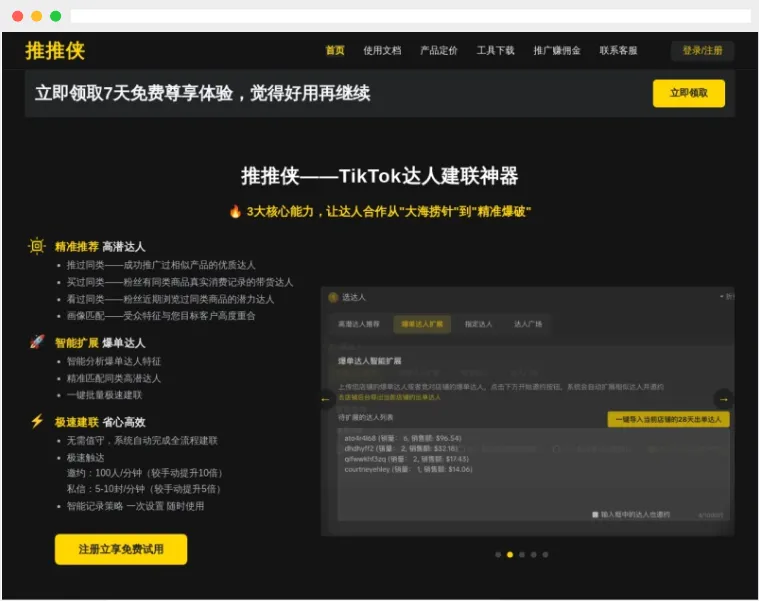Click the dhdhyff2 row in list
Viewport: 759px width, 601px height.
pos(401,449)
